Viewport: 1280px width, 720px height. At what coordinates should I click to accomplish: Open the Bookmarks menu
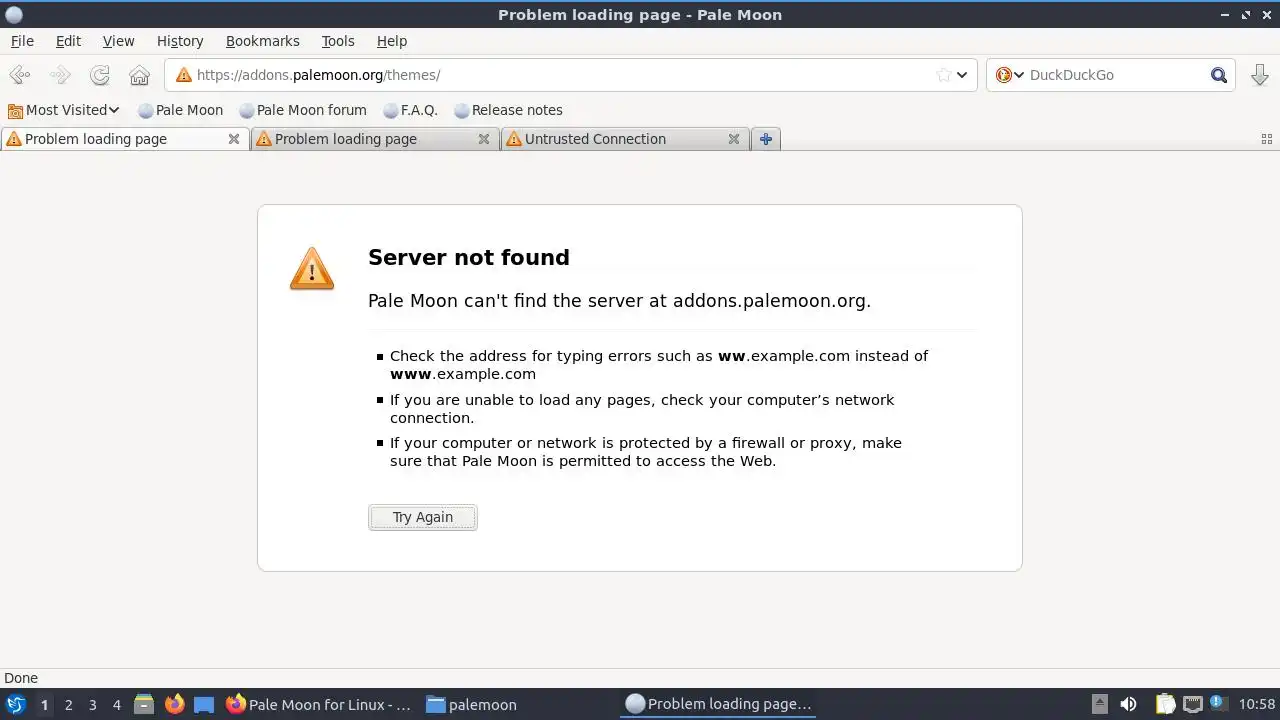pyautogui.click(x=263, y=41)
